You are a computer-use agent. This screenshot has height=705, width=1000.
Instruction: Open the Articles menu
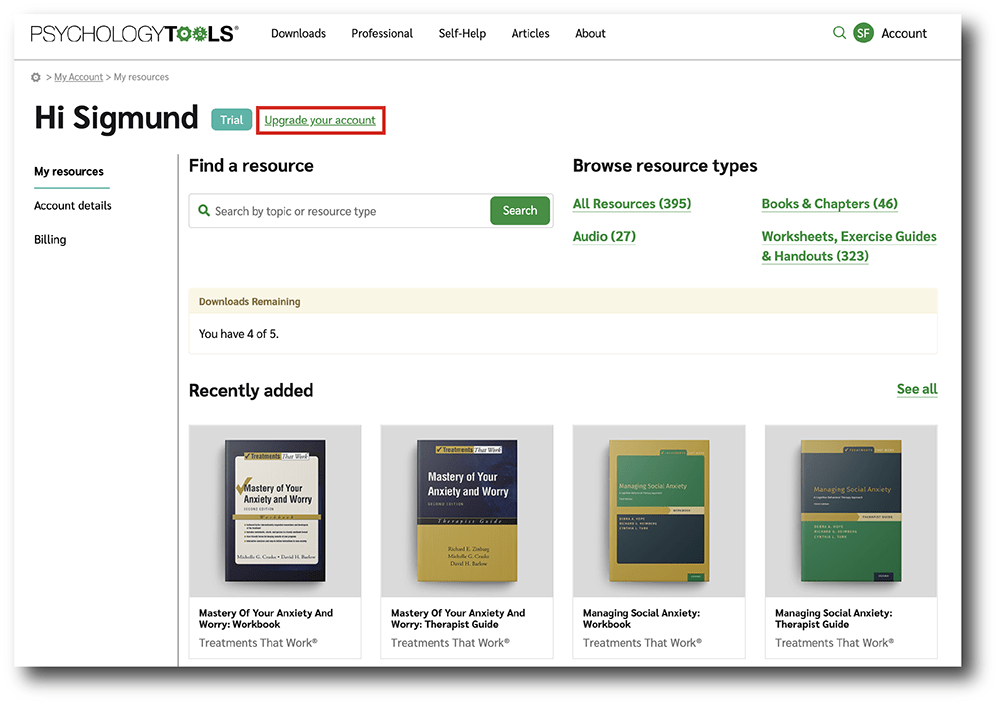tap(531, 33)
